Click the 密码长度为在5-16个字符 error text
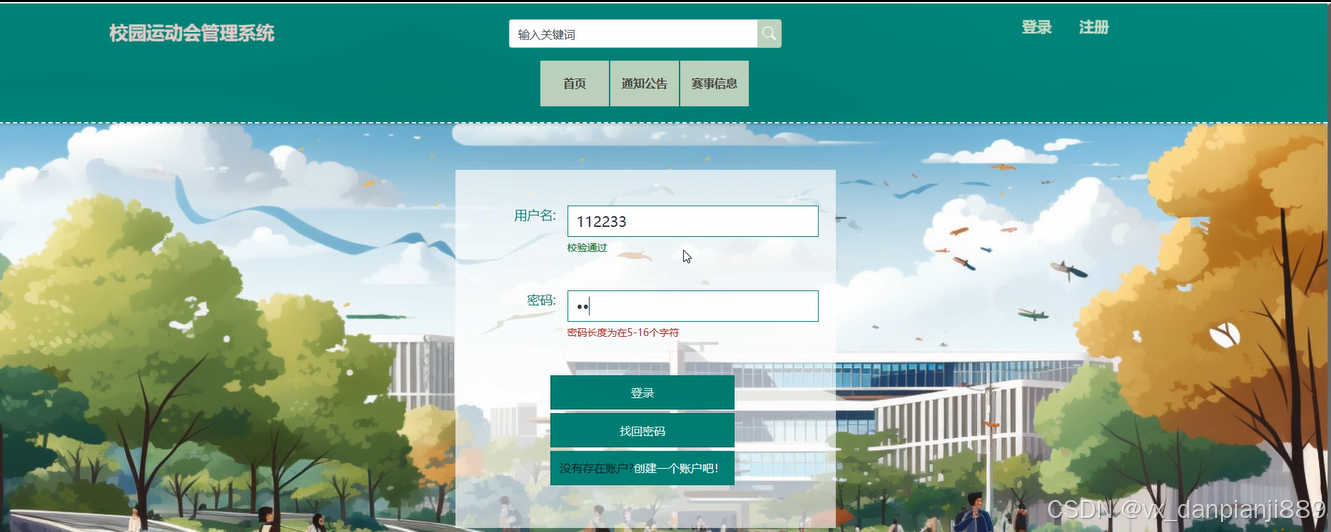Image resolution: width=1331 pixels, height=532 pixels. click(623, 333)
